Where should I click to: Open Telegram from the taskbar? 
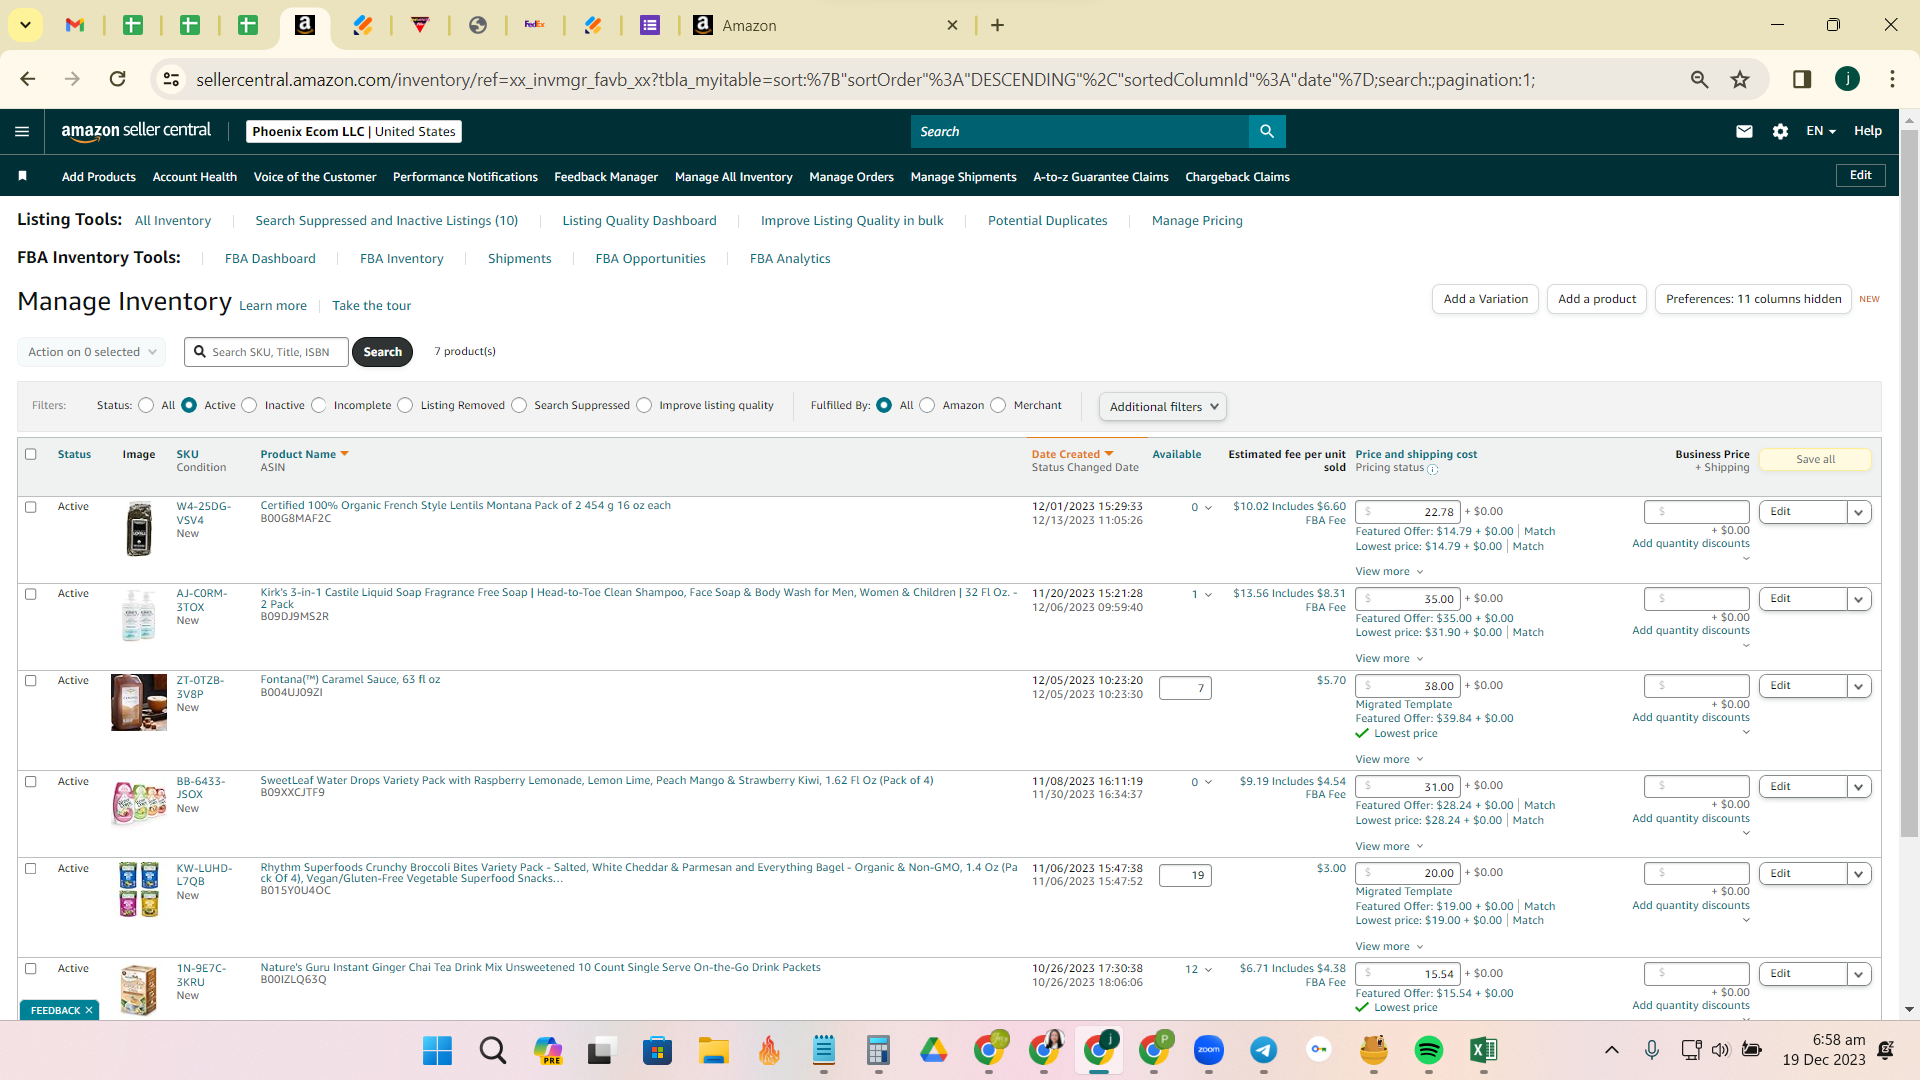pos(1263,1050)
